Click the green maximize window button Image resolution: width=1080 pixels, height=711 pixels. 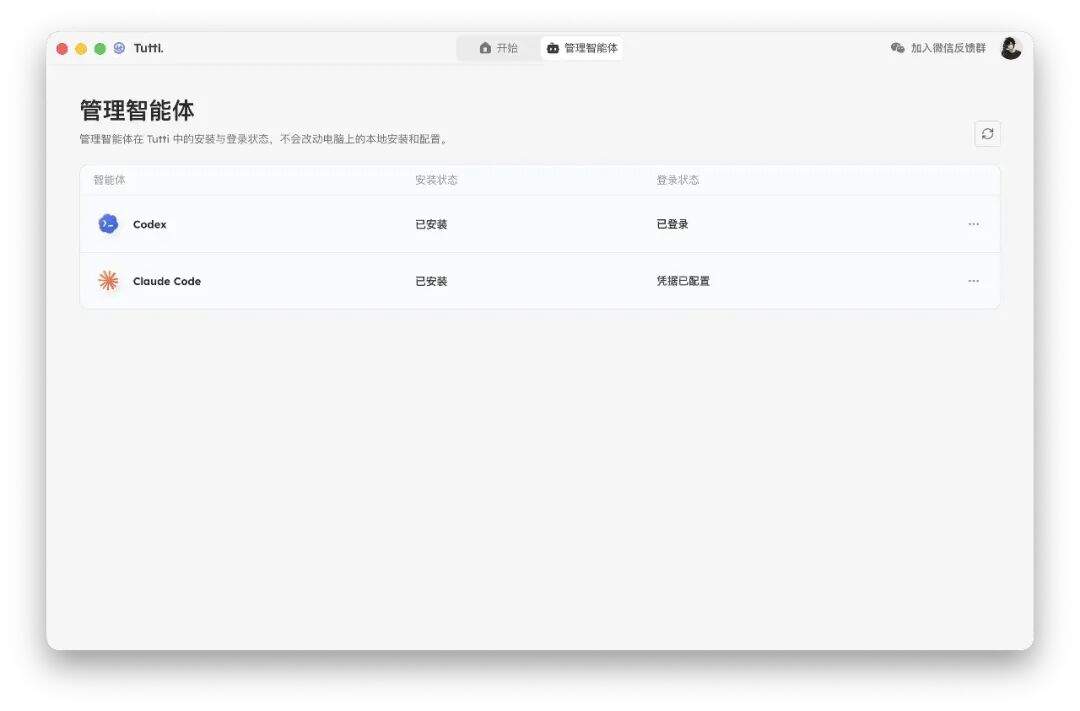[x=100, y=48]
